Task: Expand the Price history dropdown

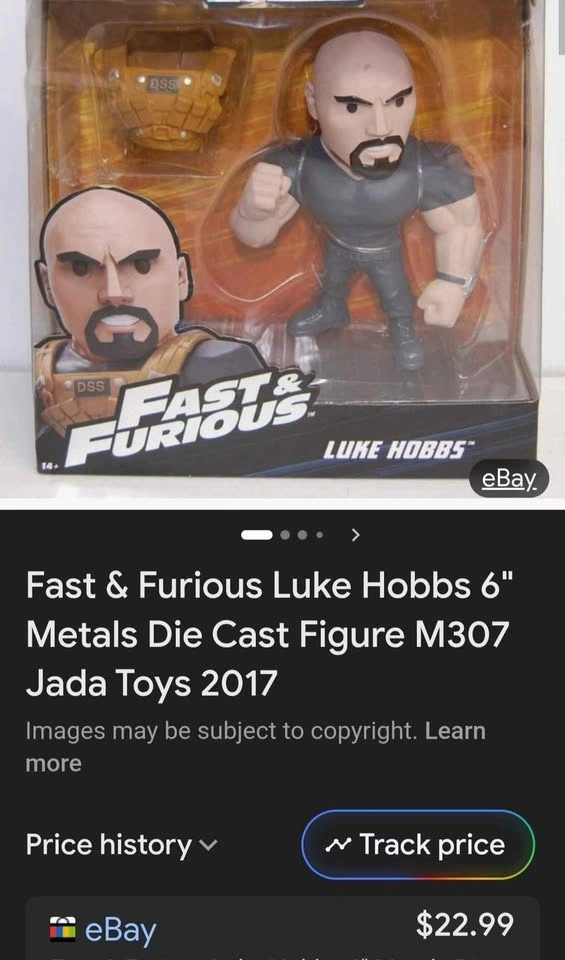Action: [x=121, y=845]
